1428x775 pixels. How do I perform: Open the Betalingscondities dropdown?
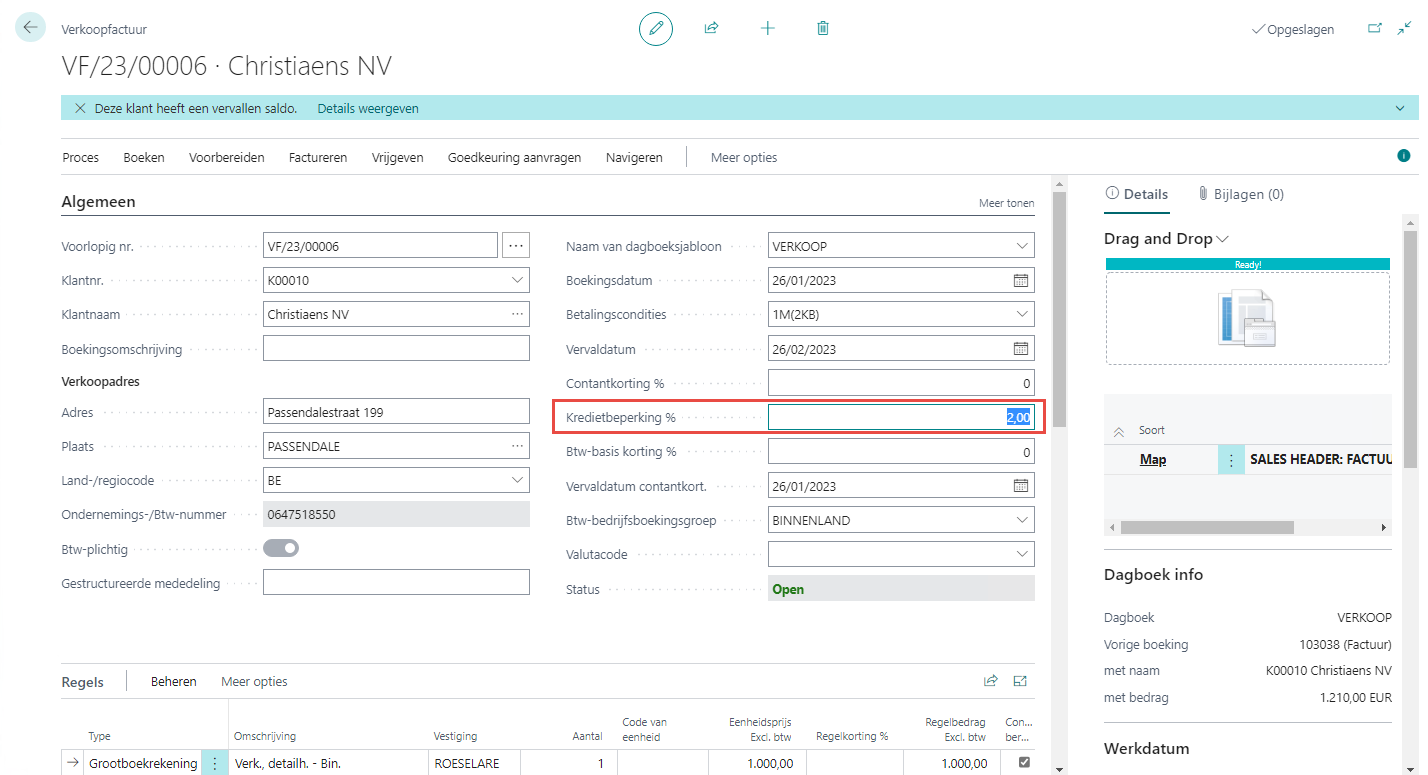[1021, 315]
